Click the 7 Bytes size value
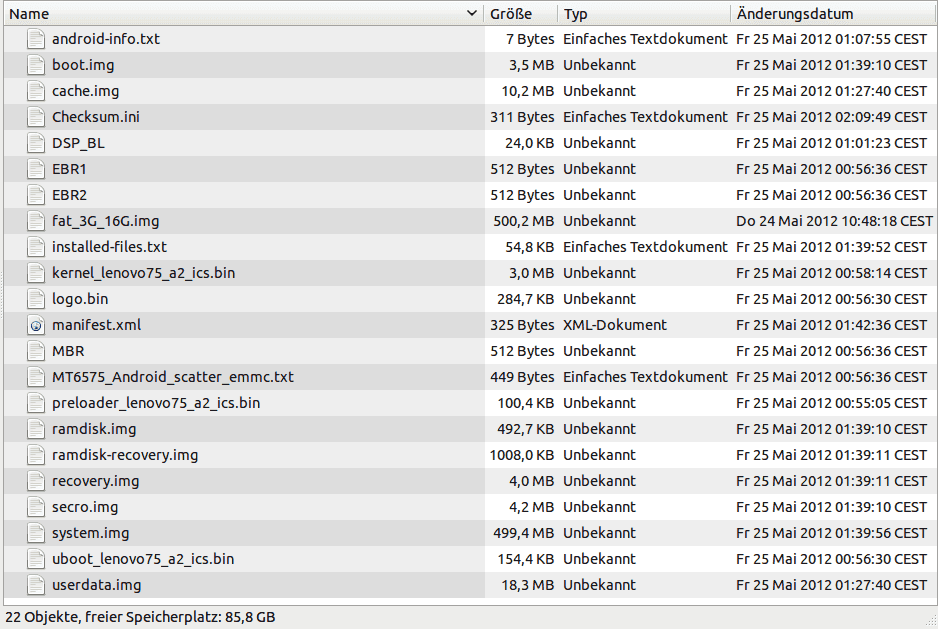 click(x=530, y=39)
